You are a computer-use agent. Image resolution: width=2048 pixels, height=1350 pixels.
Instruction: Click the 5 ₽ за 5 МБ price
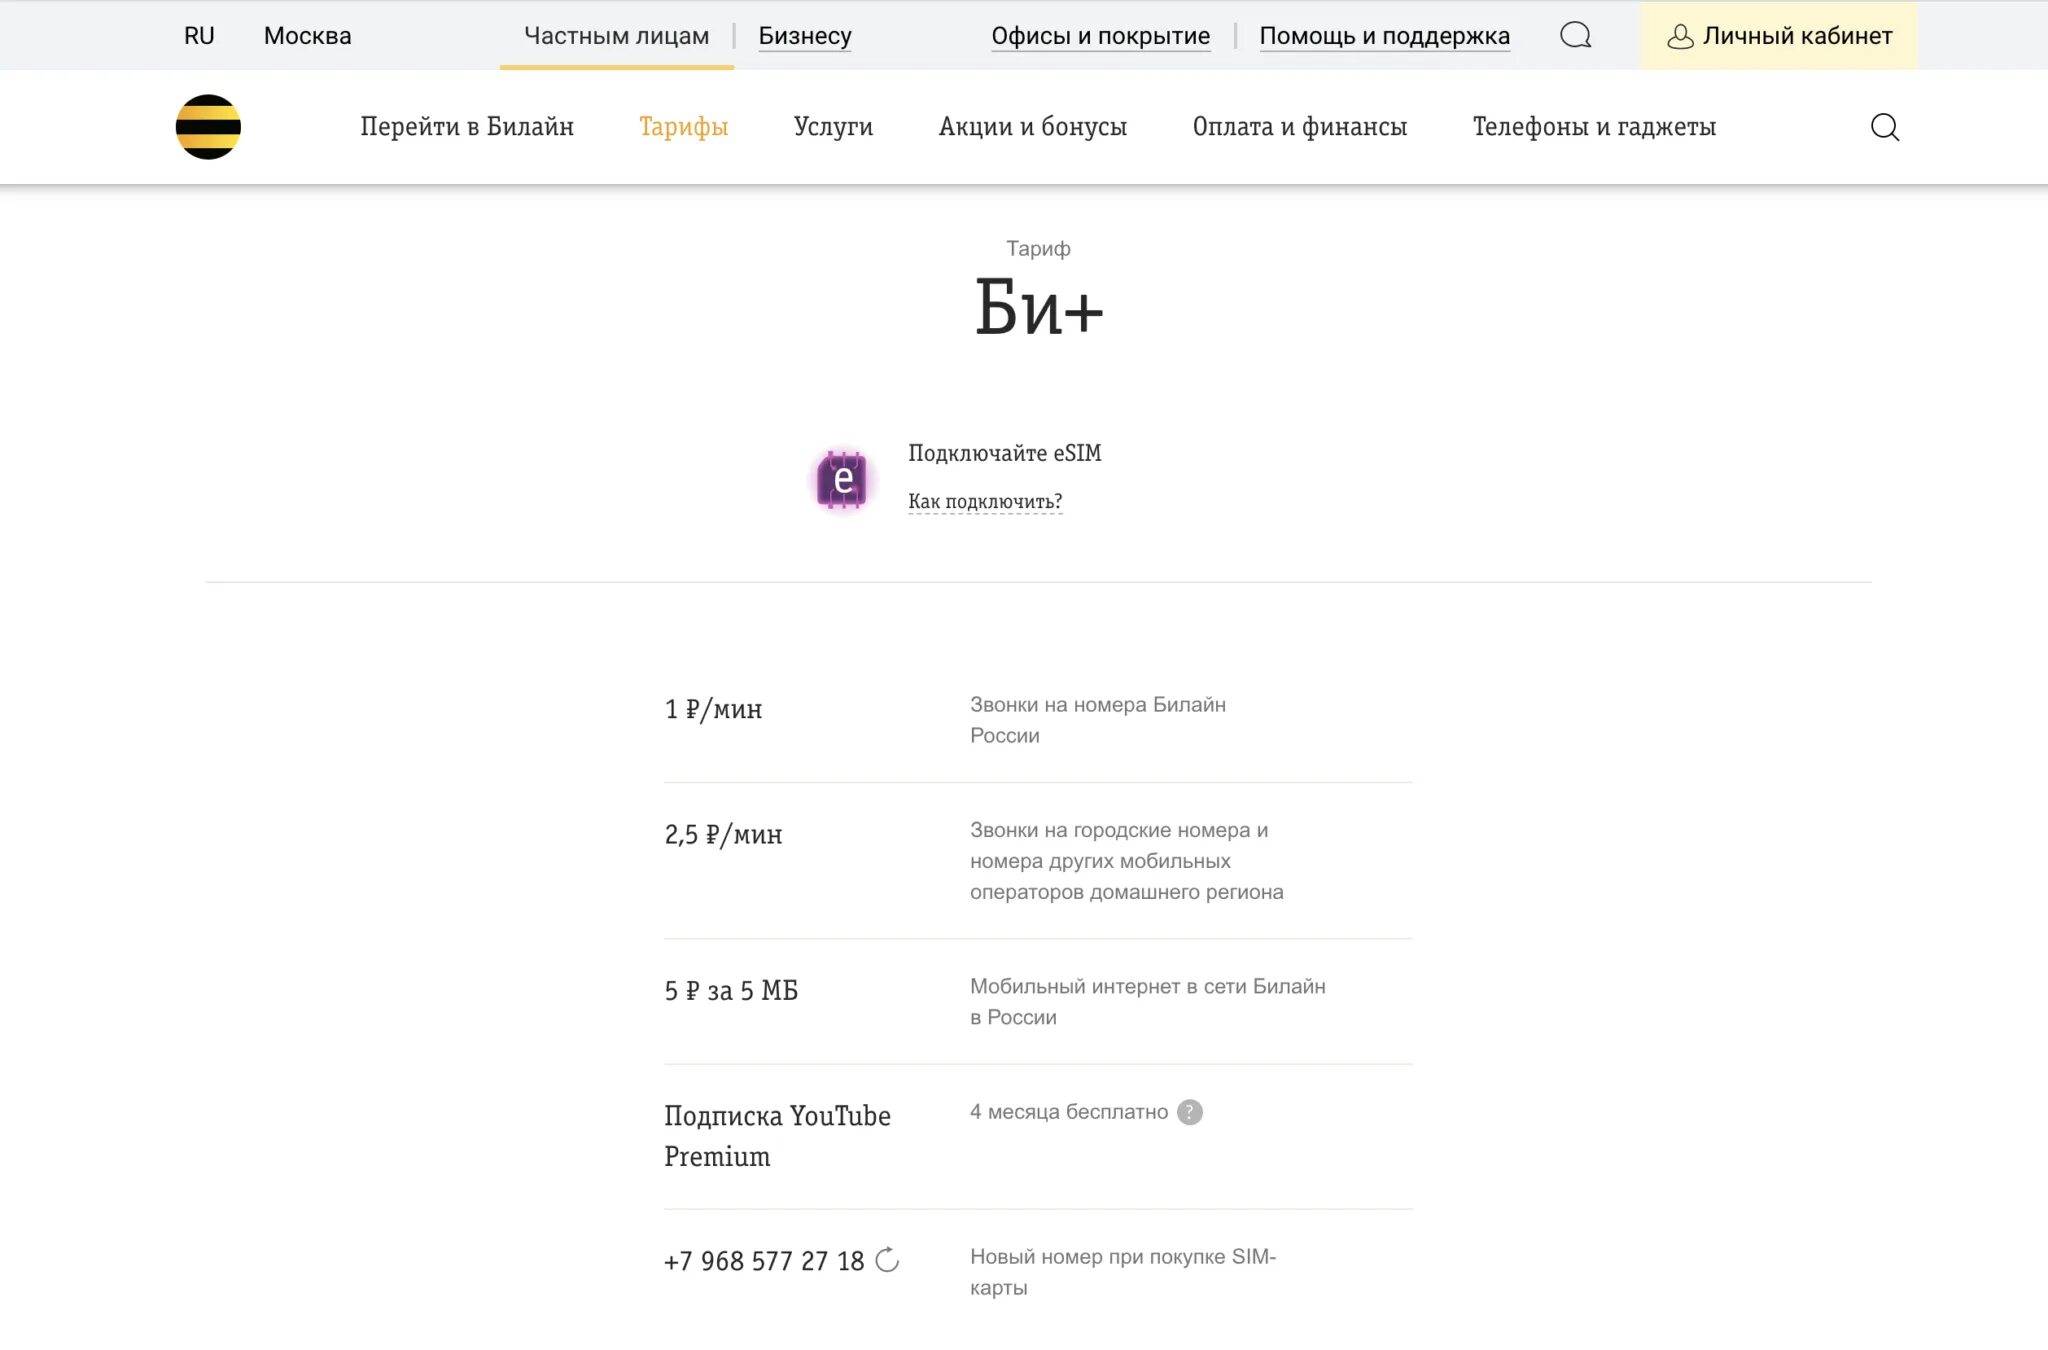point(731,990)
